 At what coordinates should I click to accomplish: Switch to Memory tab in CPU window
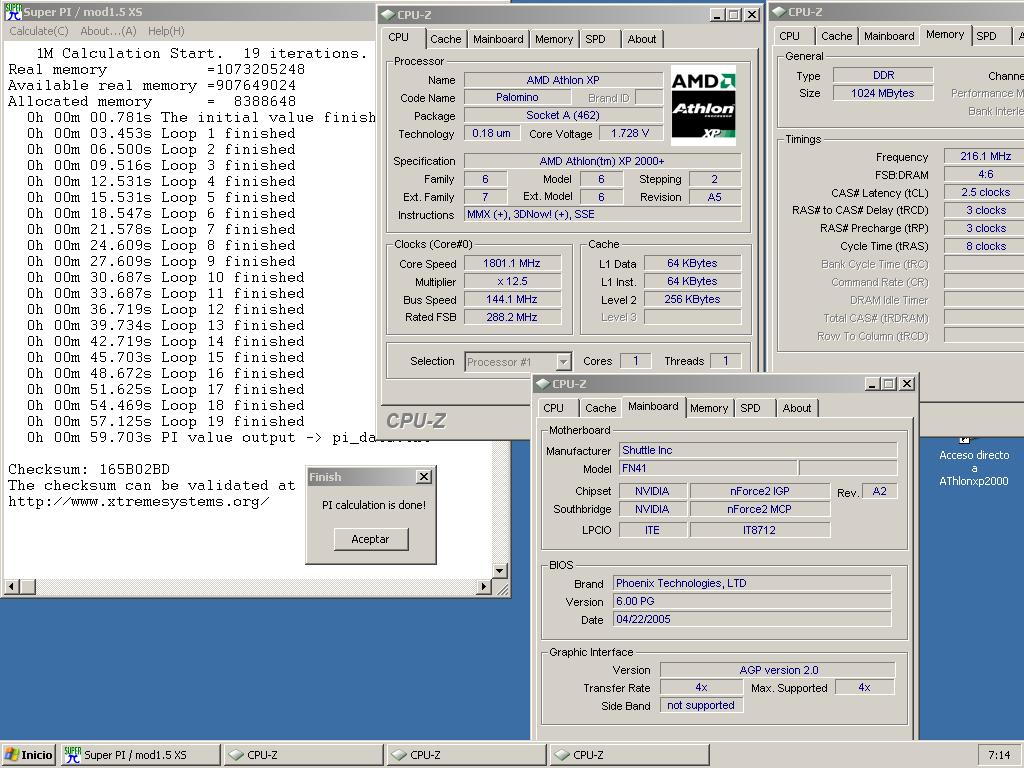(554, 39)
